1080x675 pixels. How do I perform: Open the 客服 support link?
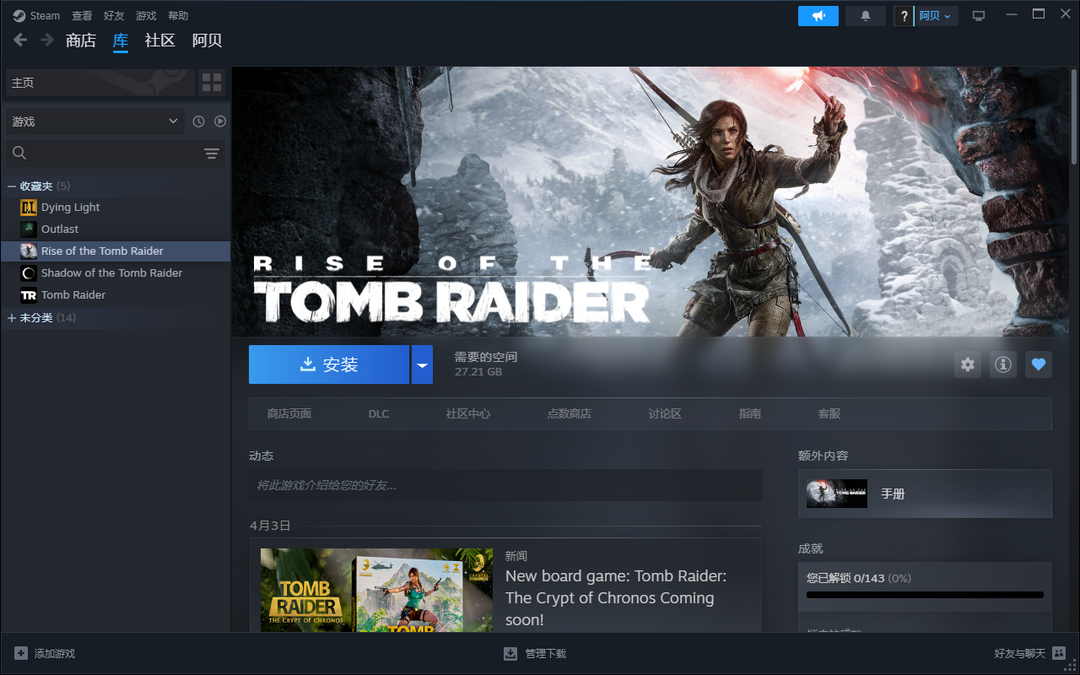point(829,414)
